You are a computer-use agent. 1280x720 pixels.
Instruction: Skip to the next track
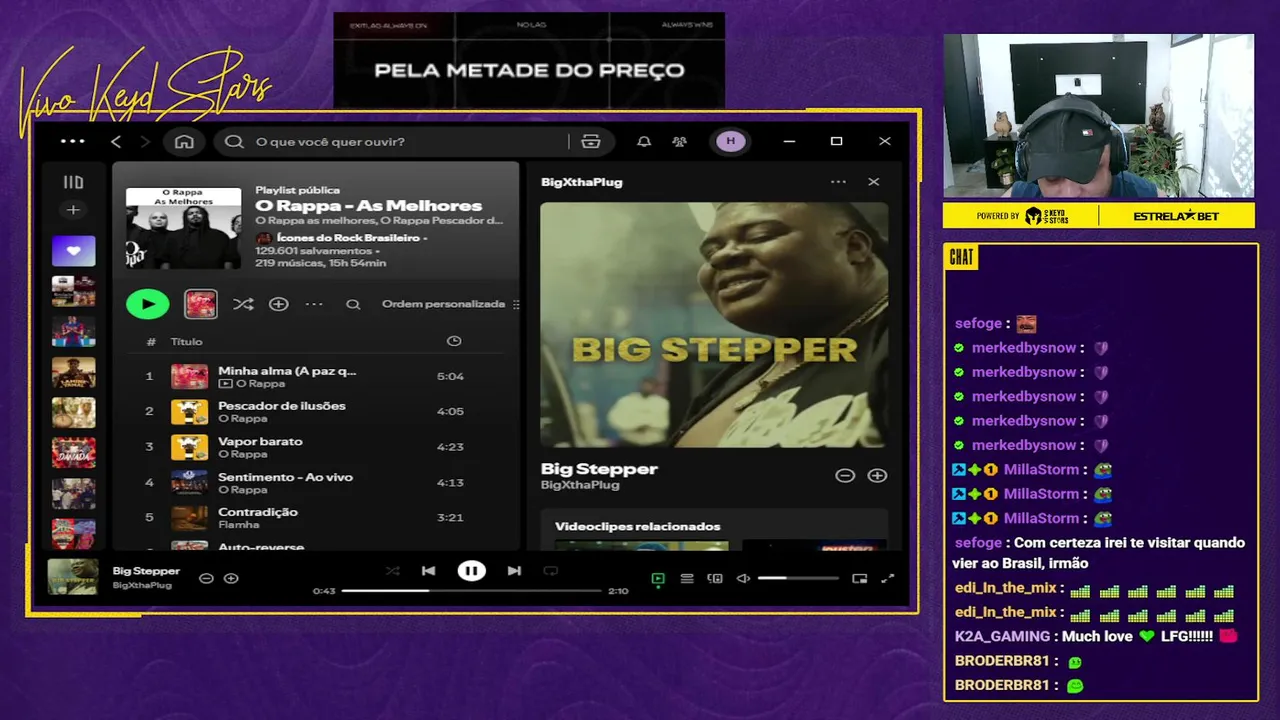[x=514, y=571]
